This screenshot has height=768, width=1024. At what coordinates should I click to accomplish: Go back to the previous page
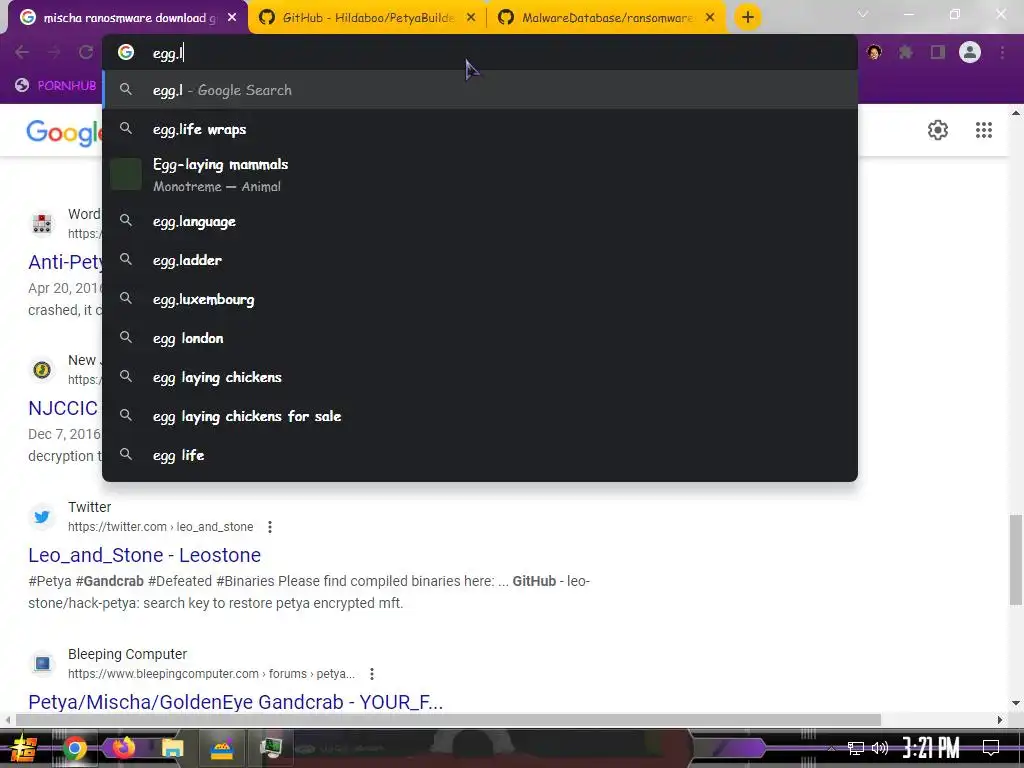click(22, 52)
